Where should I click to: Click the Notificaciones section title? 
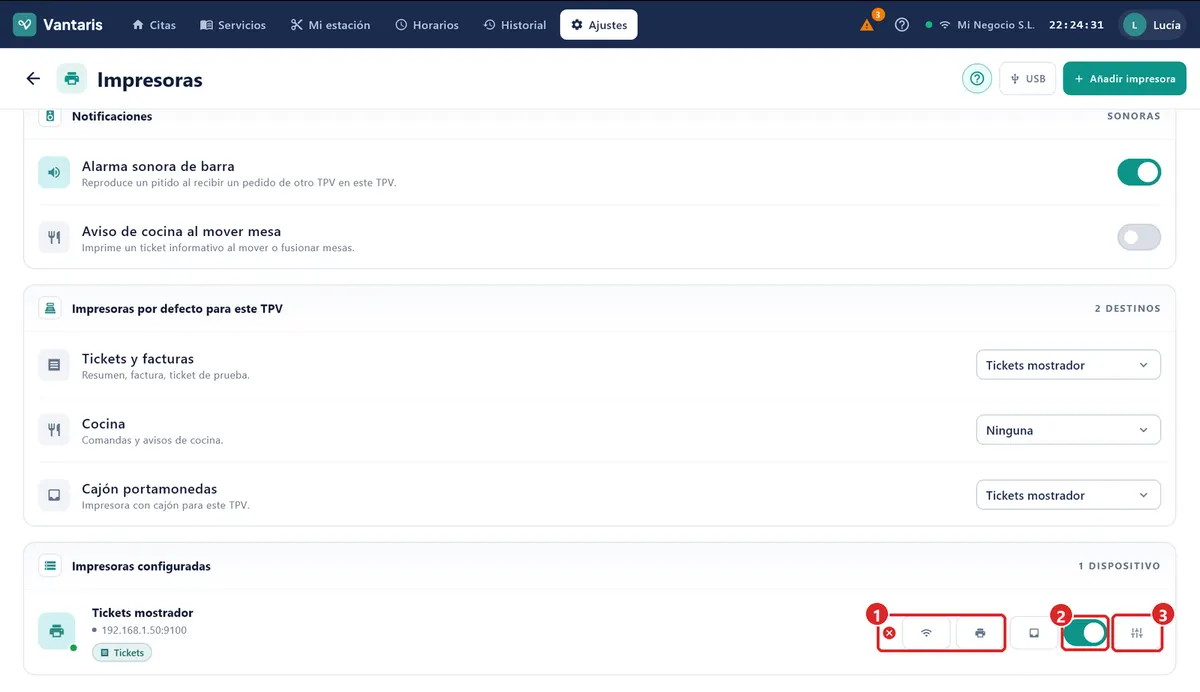click(112, 116)
